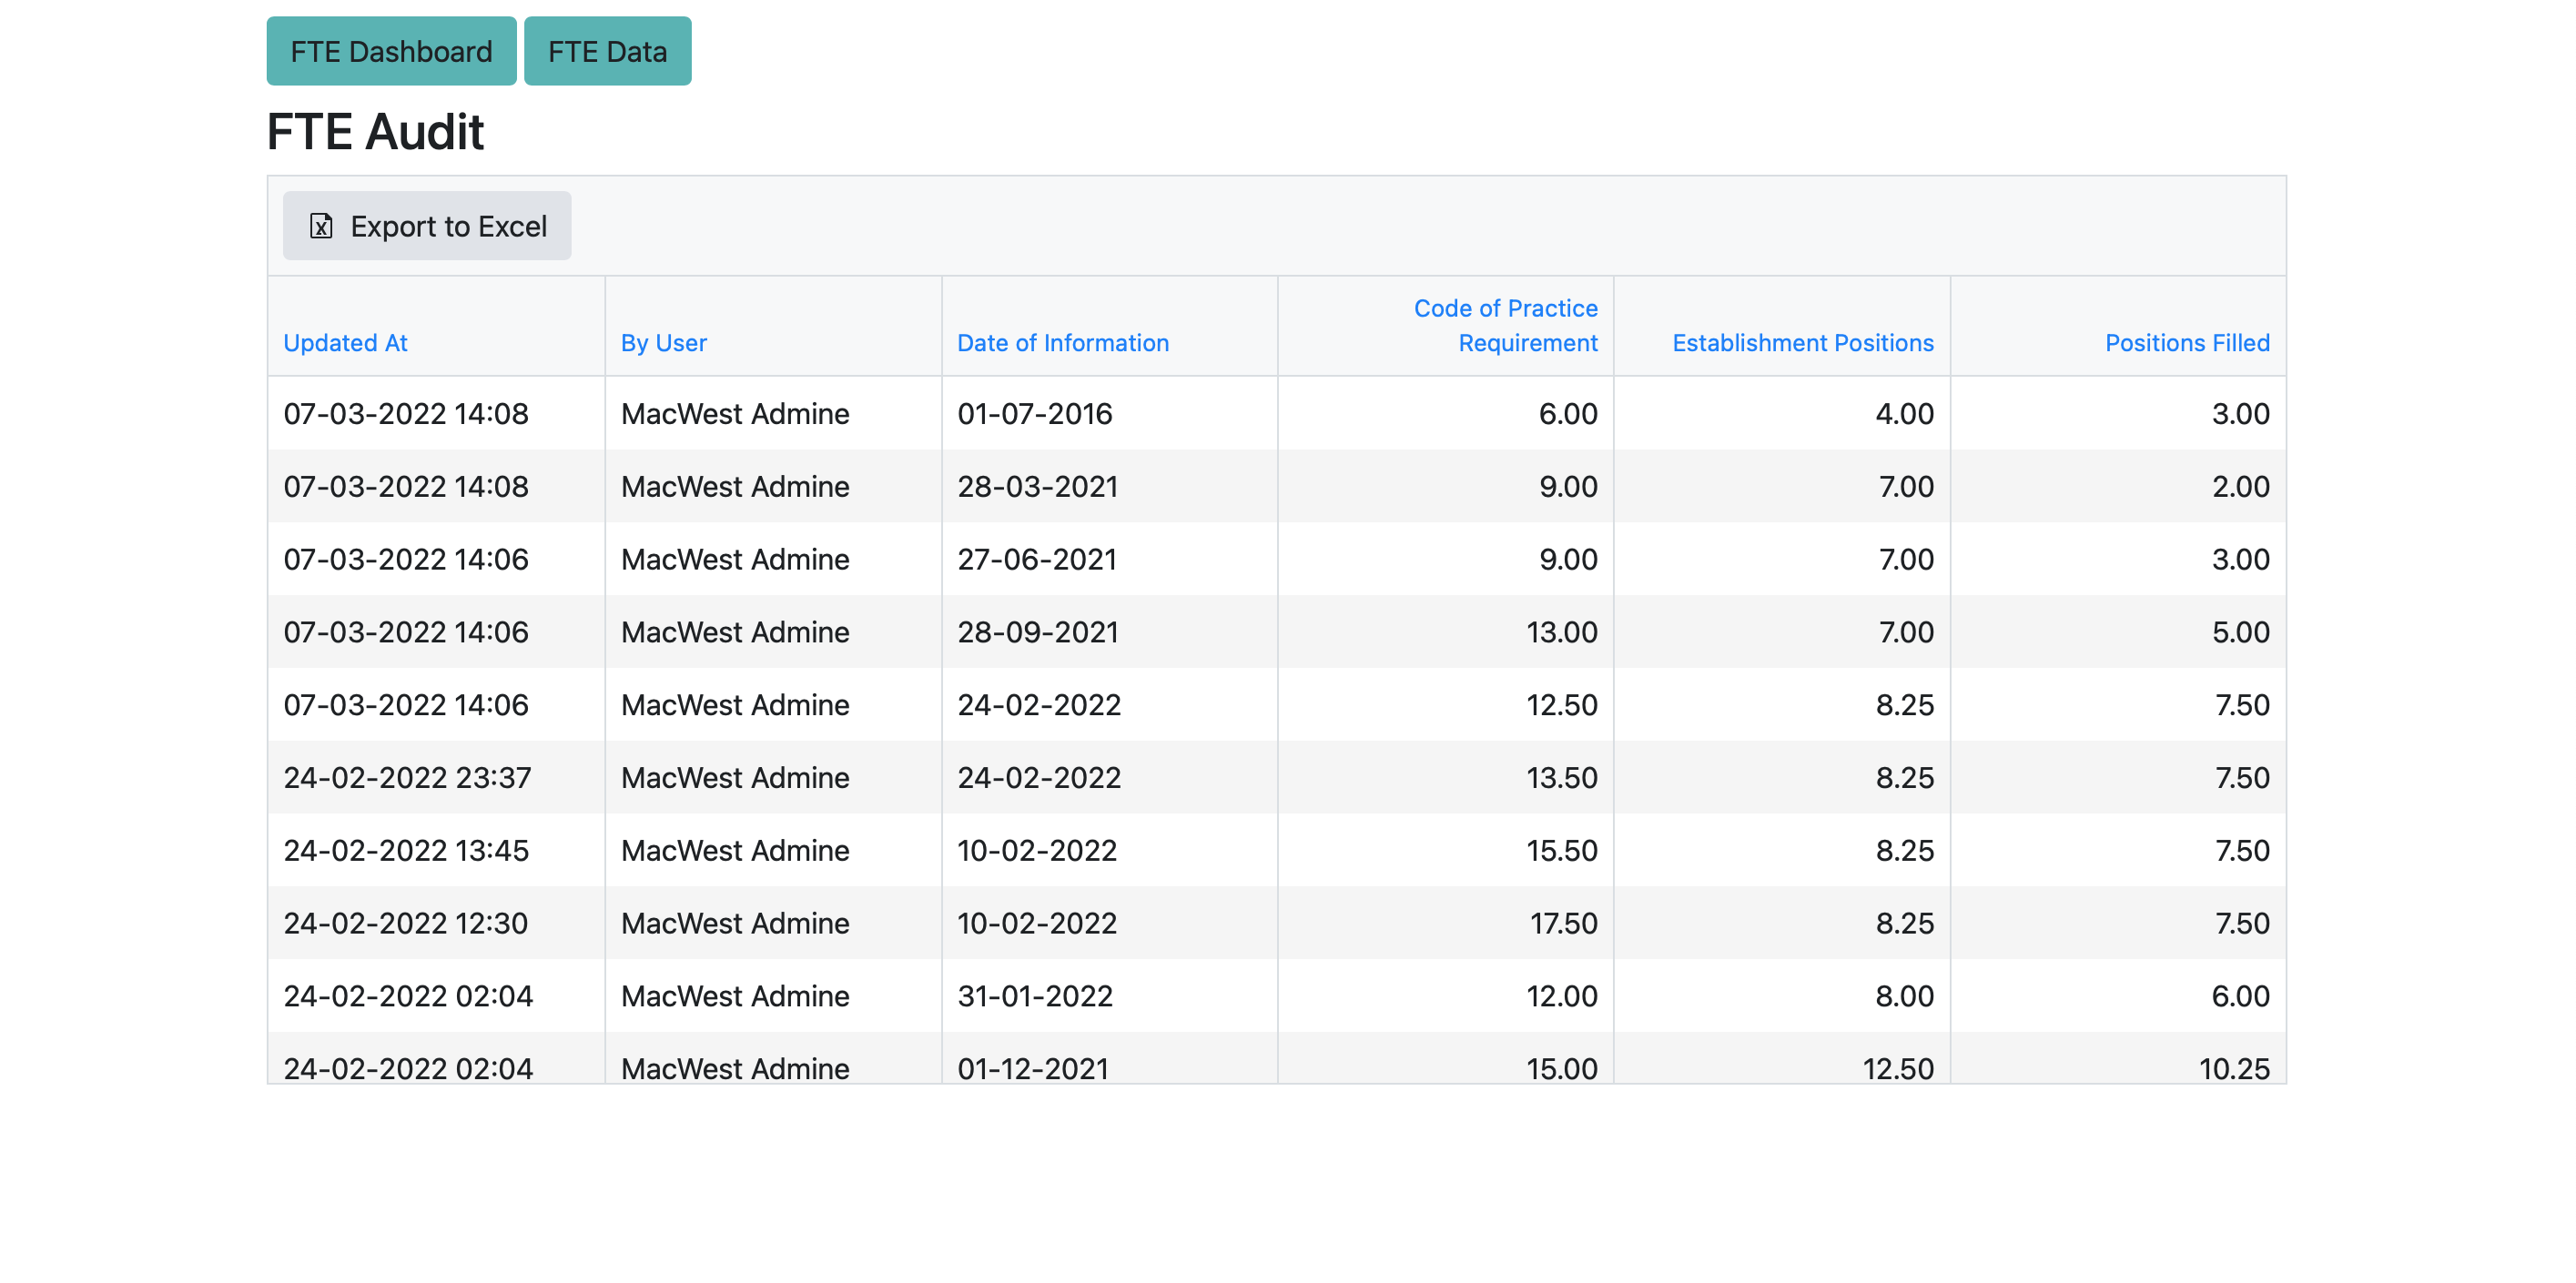Click the 12.50 Code of Practice value

pyautogui.click(x=1561, y=705)
